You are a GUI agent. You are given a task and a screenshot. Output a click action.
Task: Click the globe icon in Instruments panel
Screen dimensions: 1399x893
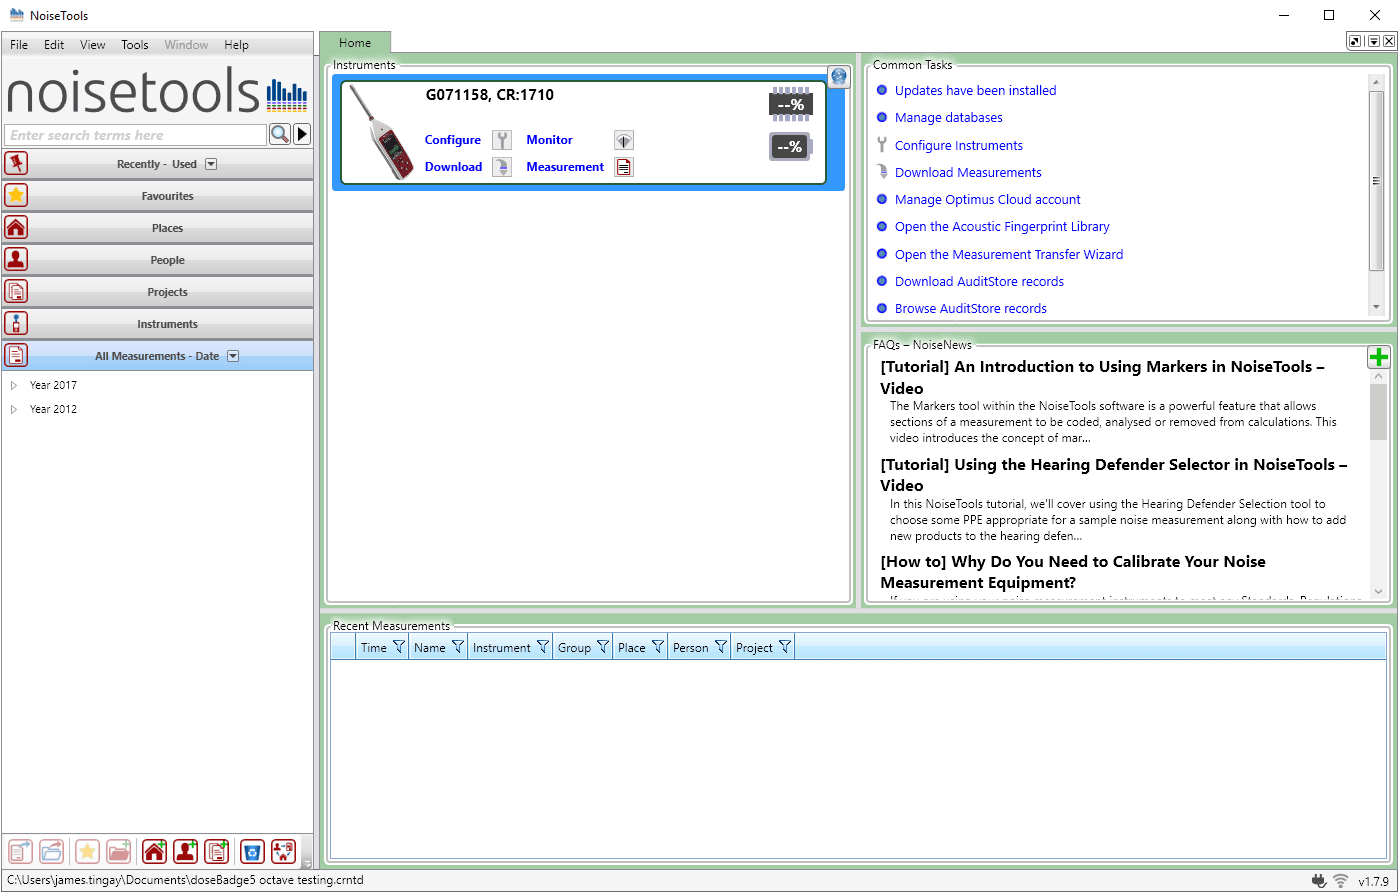tap(838, 76)
